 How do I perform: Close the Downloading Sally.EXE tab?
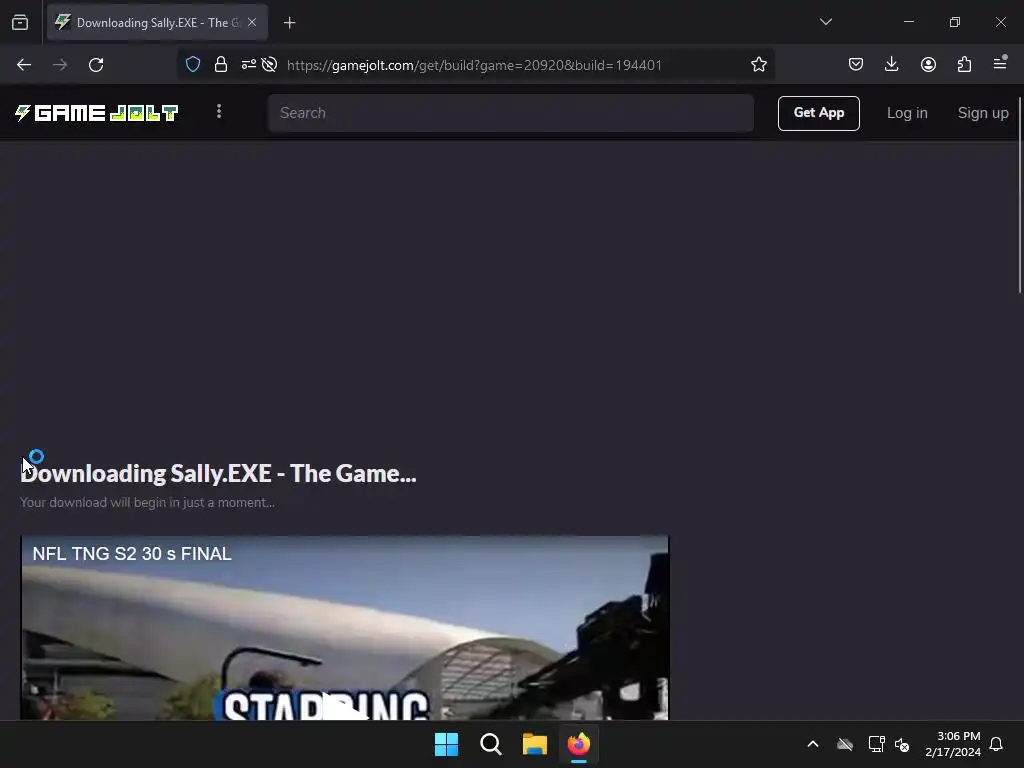pos(252,22)
